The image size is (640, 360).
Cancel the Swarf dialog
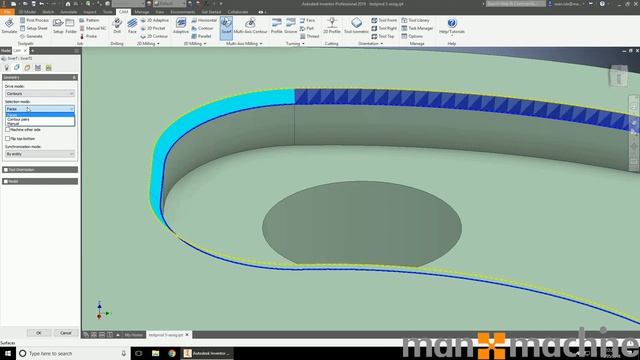point(66,333)
